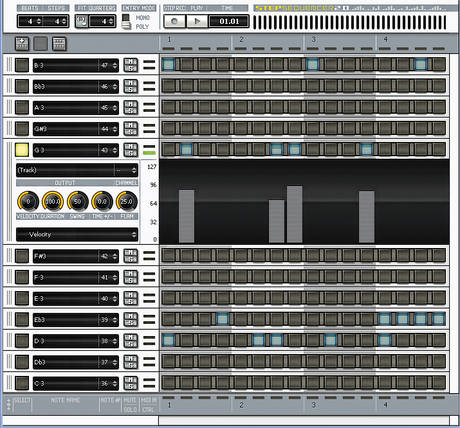This screenshot has height=428, width=460.
Task: Click the add row button with plus sign
Action: click(22, 44)
